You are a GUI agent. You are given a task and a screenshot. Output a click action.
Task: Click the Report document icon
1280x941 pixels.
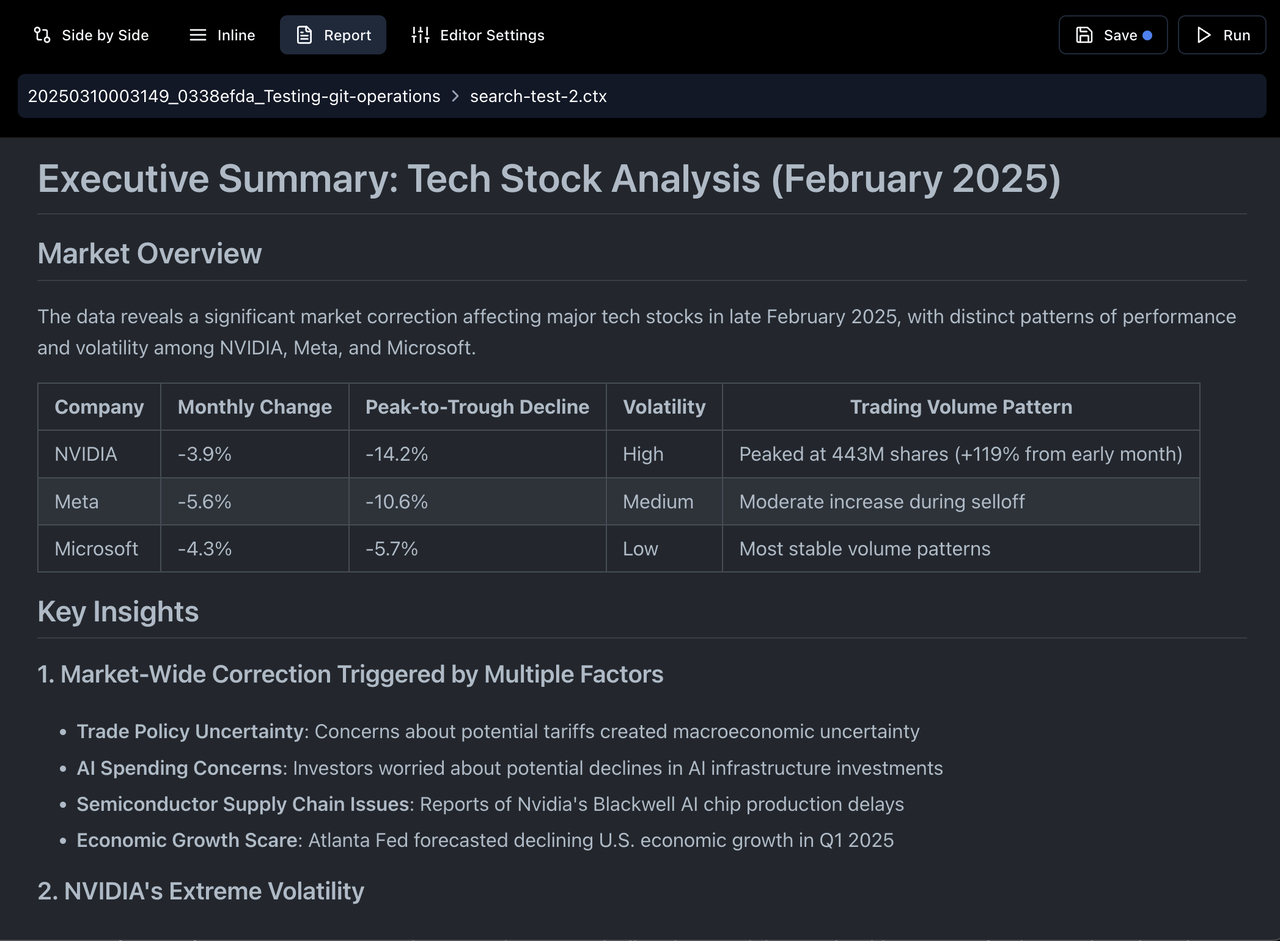(304, 35)
